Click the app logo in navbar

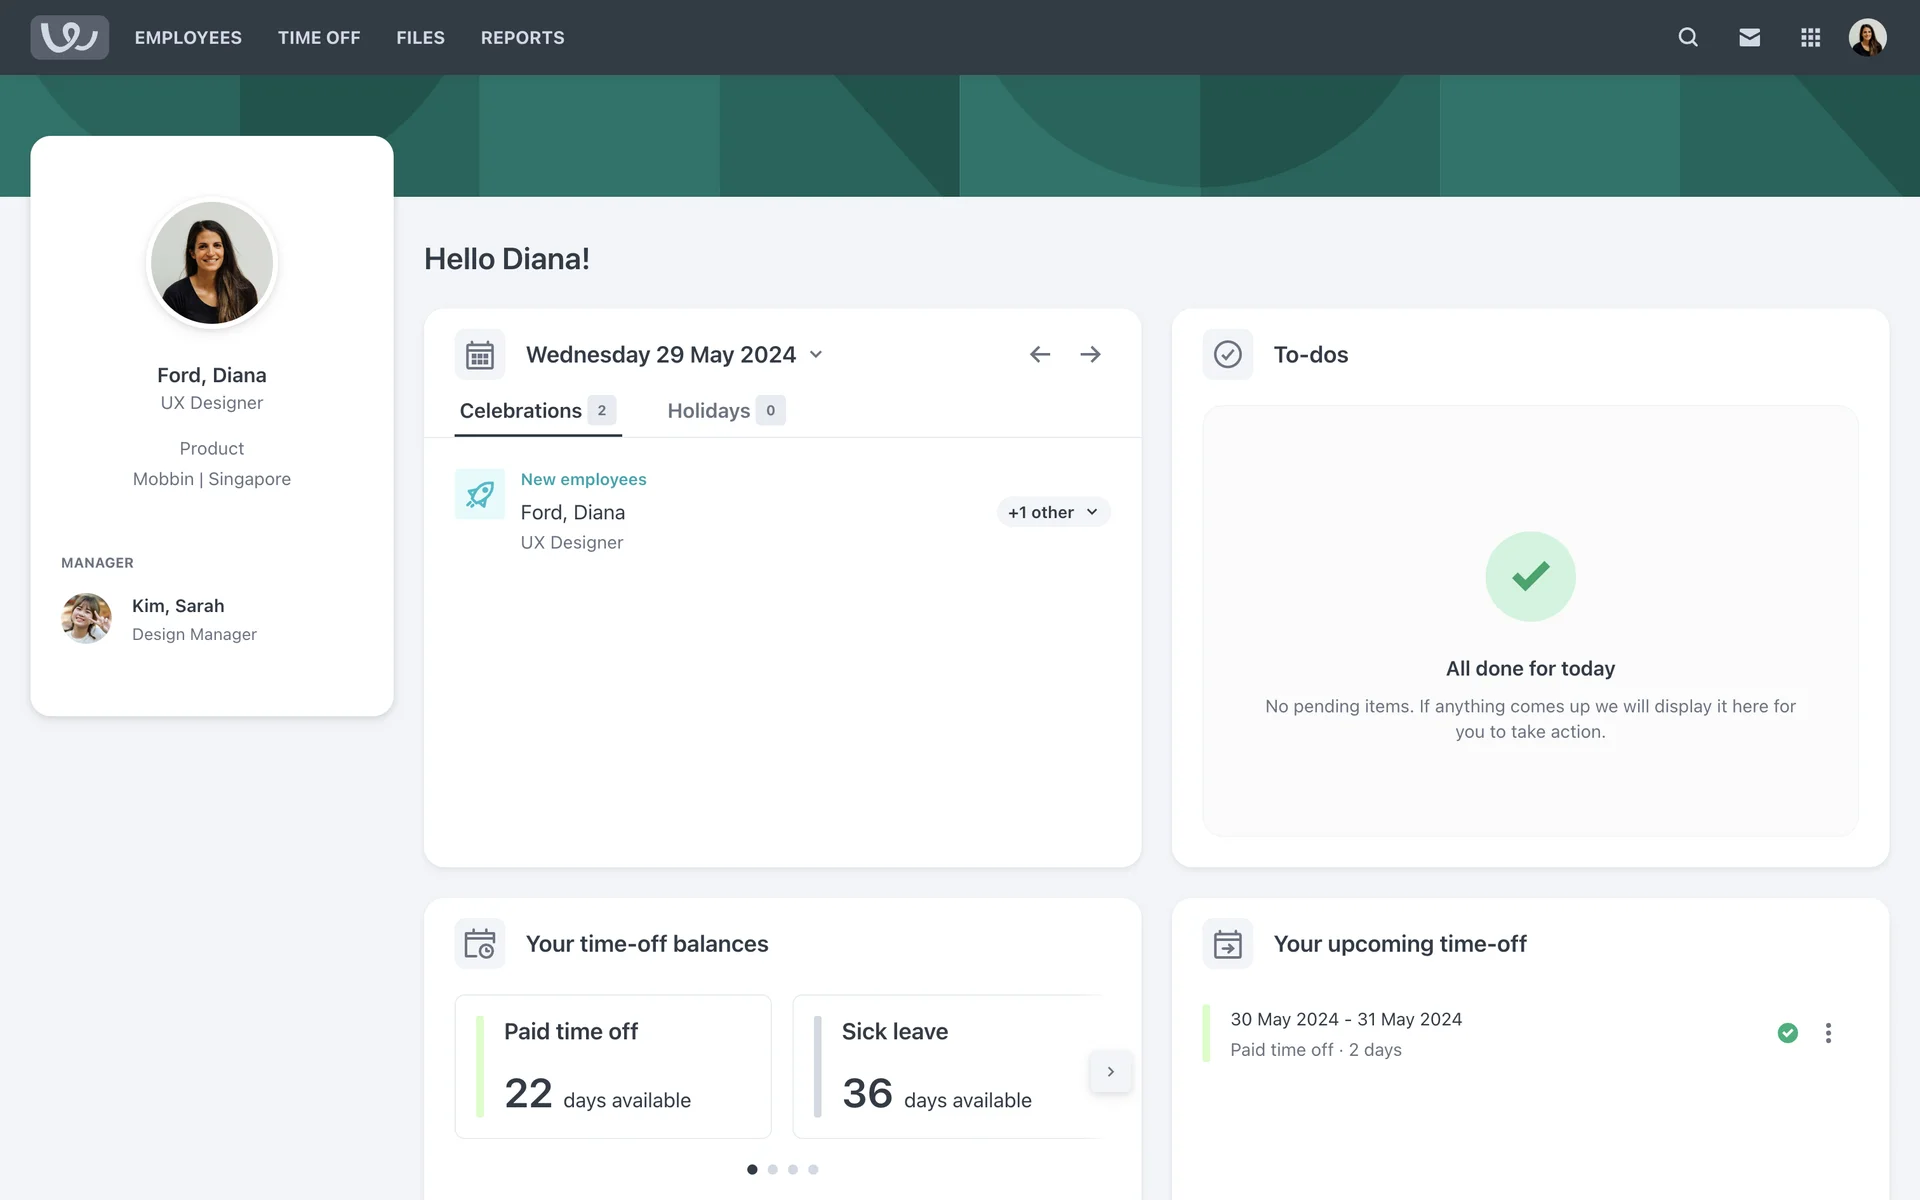(69, 37)
